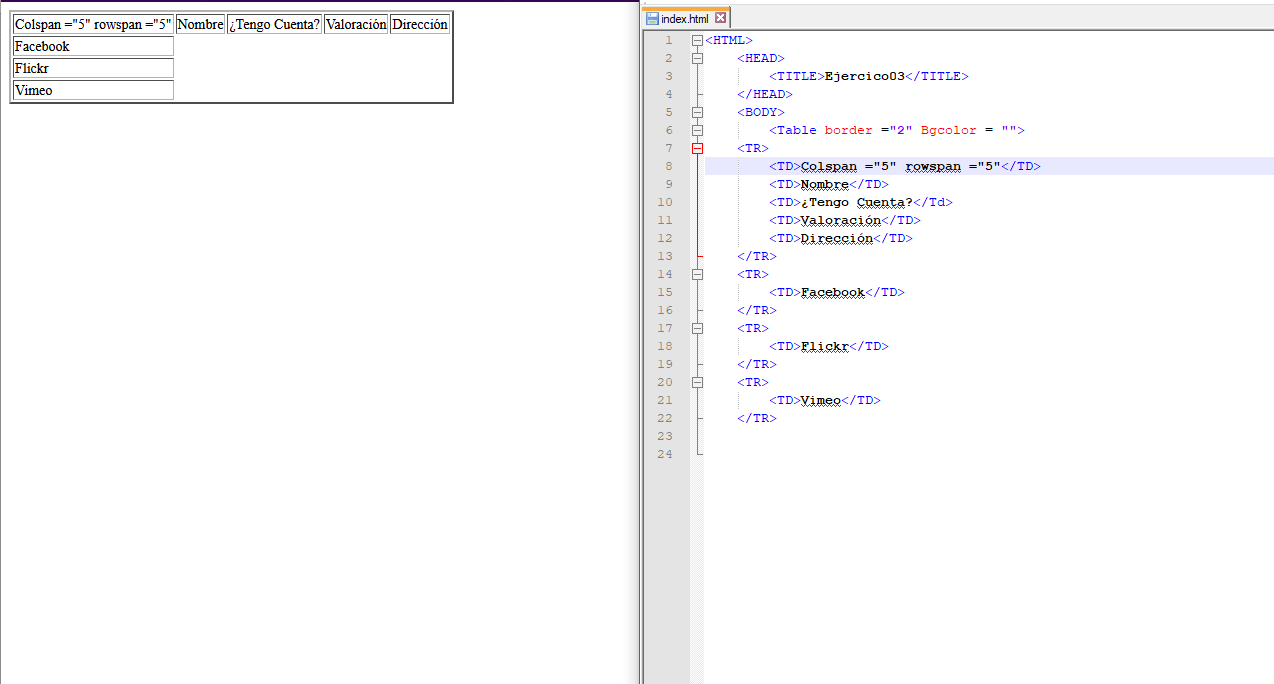Screen dimensions: 1274x684
Task: Collapse the TR block containing Vimeo
Action: click(697, 382)
